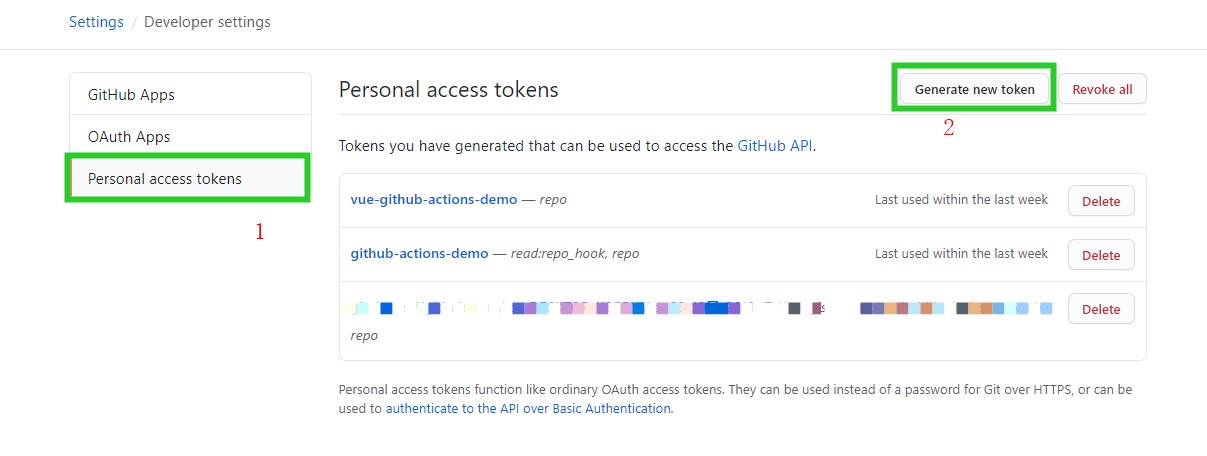The width and height of the screenshot is (1207, 456).
Task: Click last-used text for github-actions-demo
Action: 961,254
